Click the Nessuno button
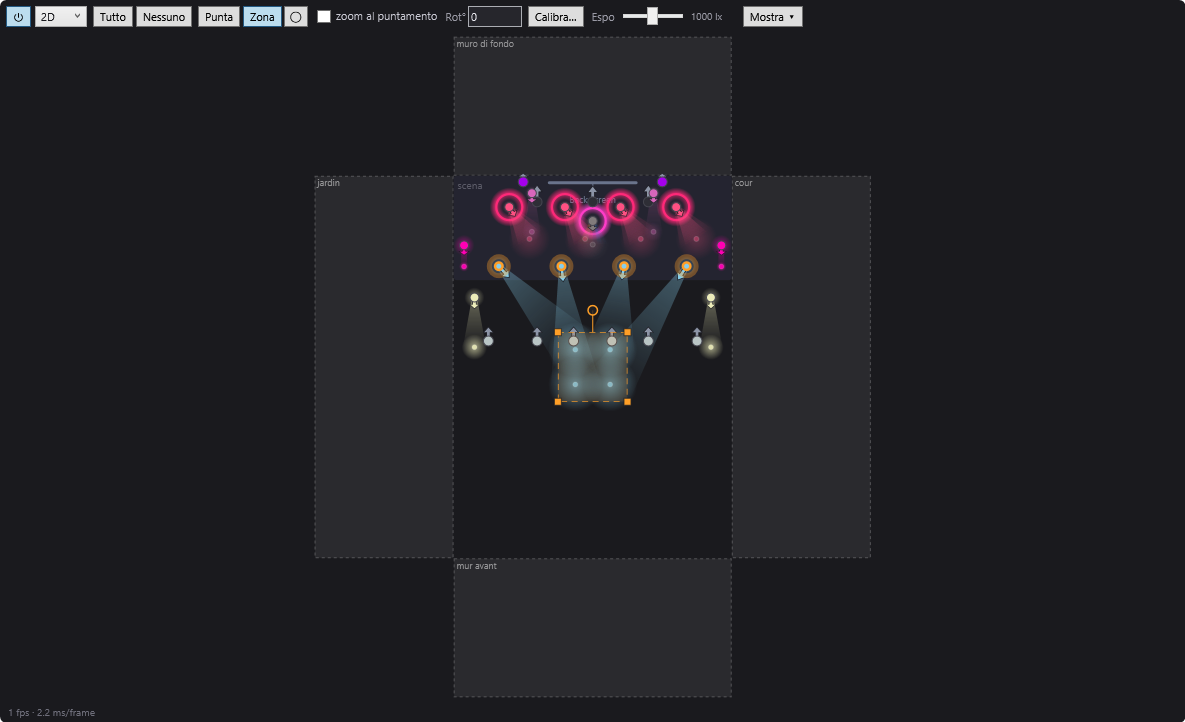The image size is (1185, 722). pyautogui.click(x=164, y=17)
